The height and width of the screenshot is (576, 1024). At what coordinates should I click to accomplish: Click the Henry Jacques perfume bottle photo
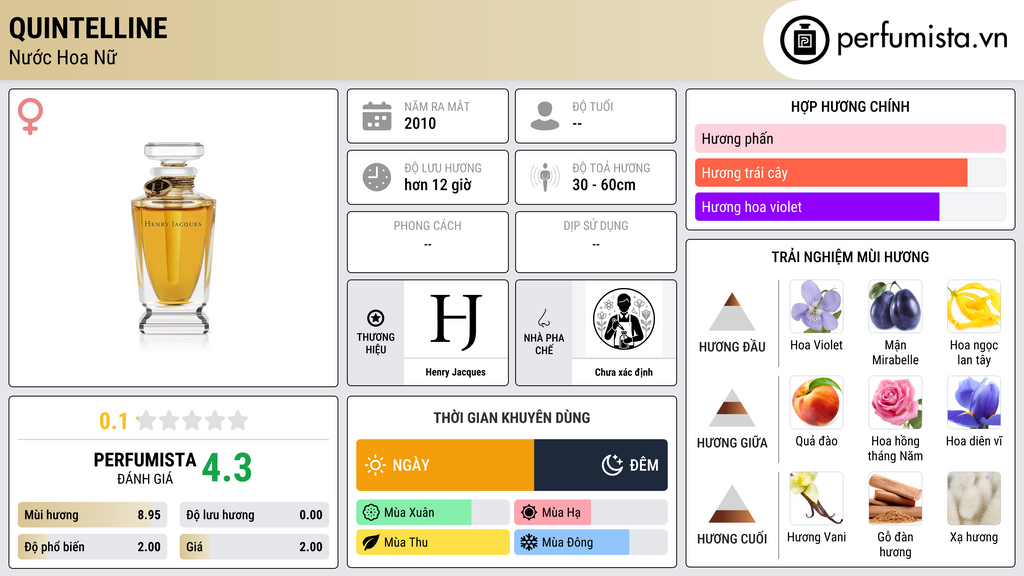(x=173, y=238)
